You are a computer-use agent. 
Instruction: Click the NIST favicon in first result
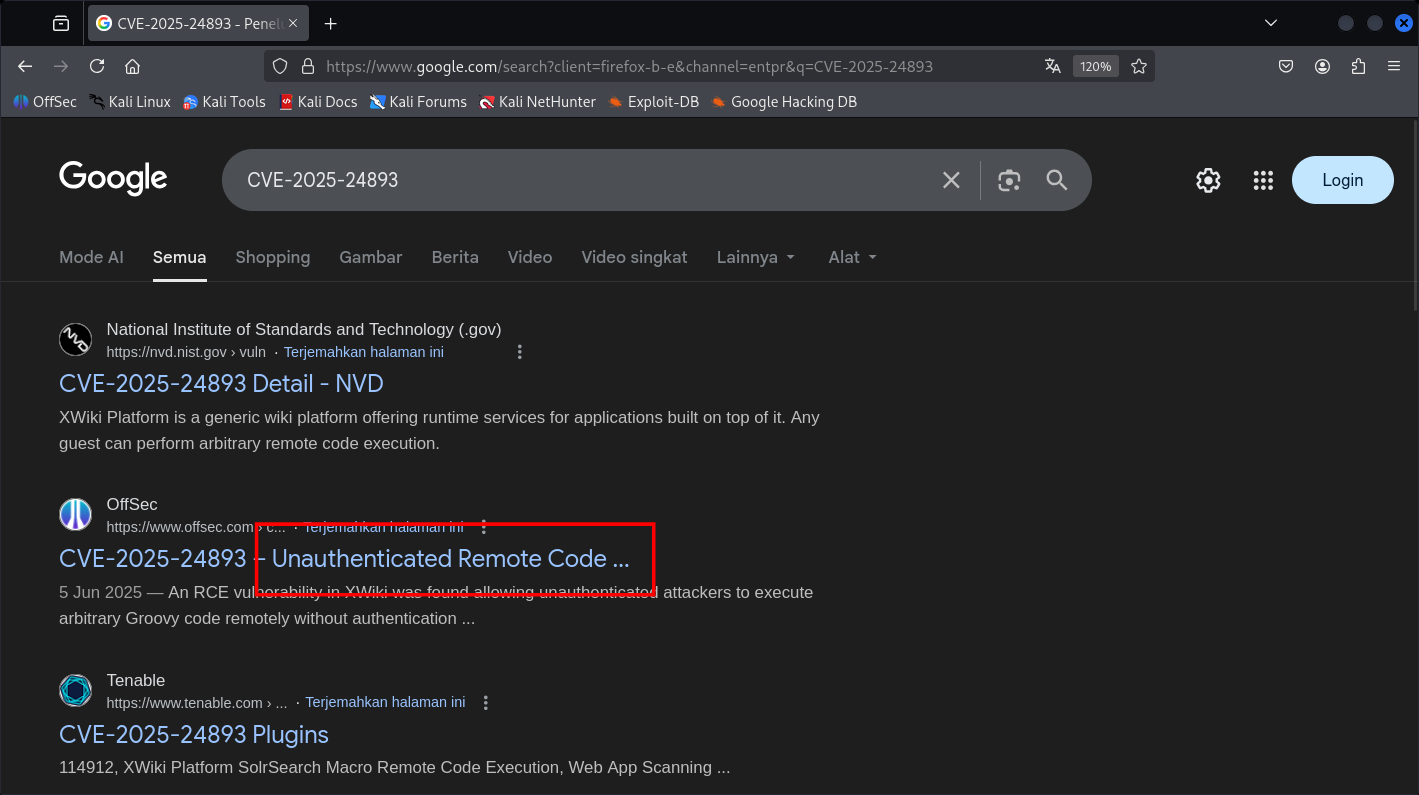75,340
